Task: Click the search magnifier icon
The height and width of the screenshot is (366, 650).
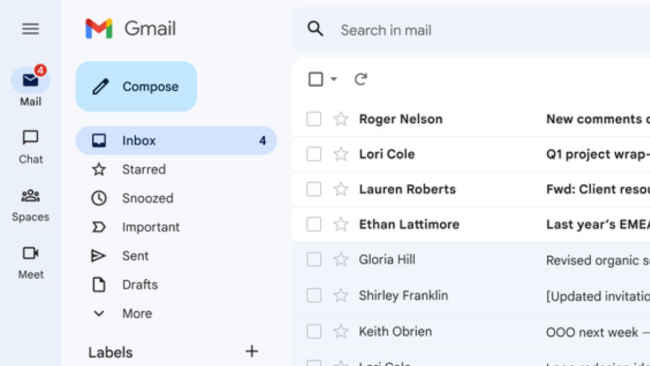Action: click(315, 29)
